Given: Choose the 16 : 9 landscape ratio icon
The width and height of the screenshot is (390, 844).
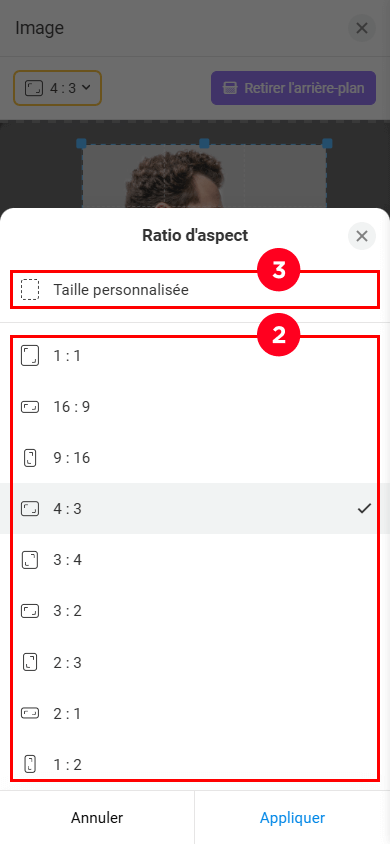Looking at the screenshot, I should point(30,407).
